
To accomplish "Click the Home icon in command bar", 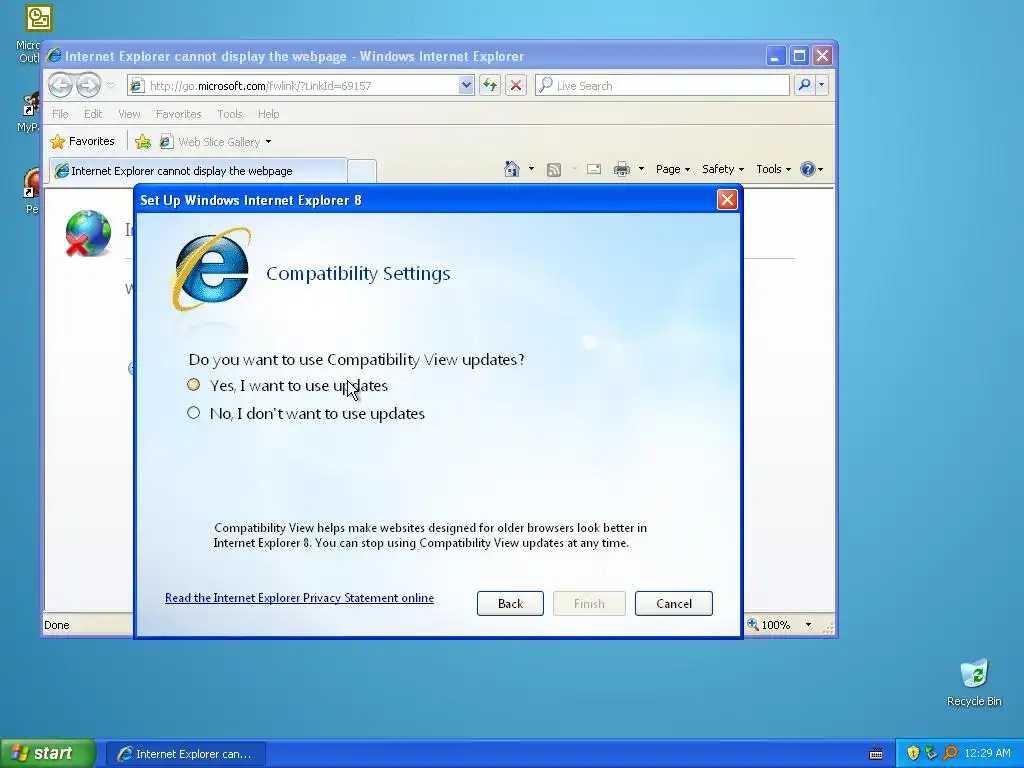I will click(x=511, y=169).
